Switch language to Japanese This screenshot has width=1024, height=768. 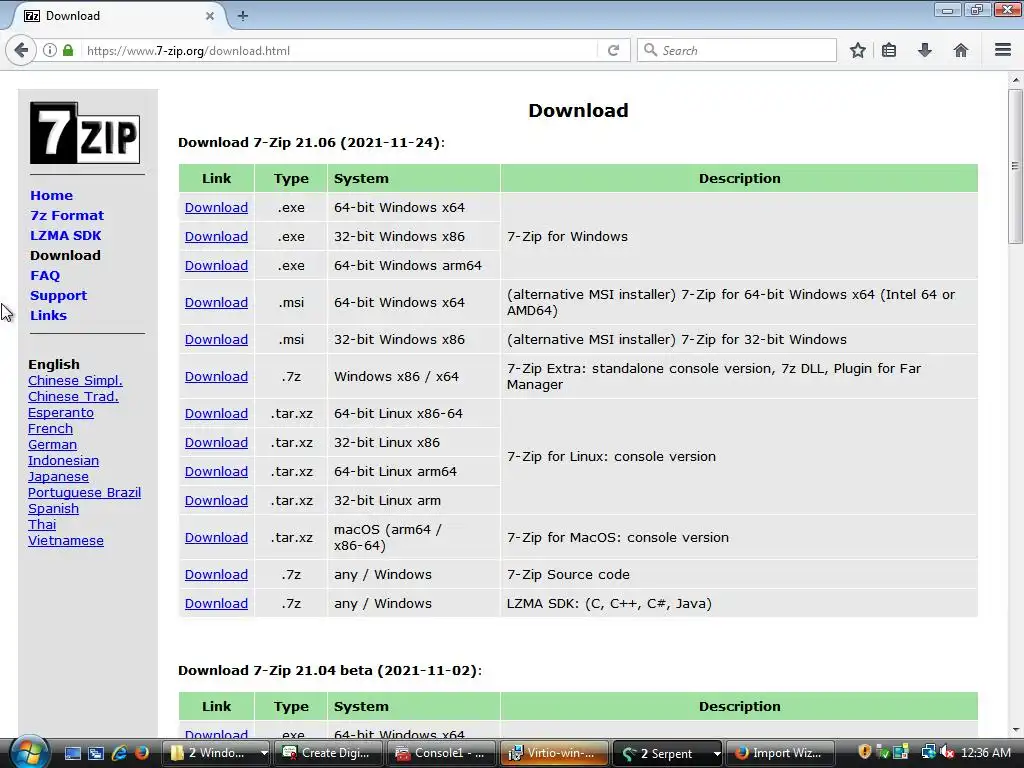58,477
